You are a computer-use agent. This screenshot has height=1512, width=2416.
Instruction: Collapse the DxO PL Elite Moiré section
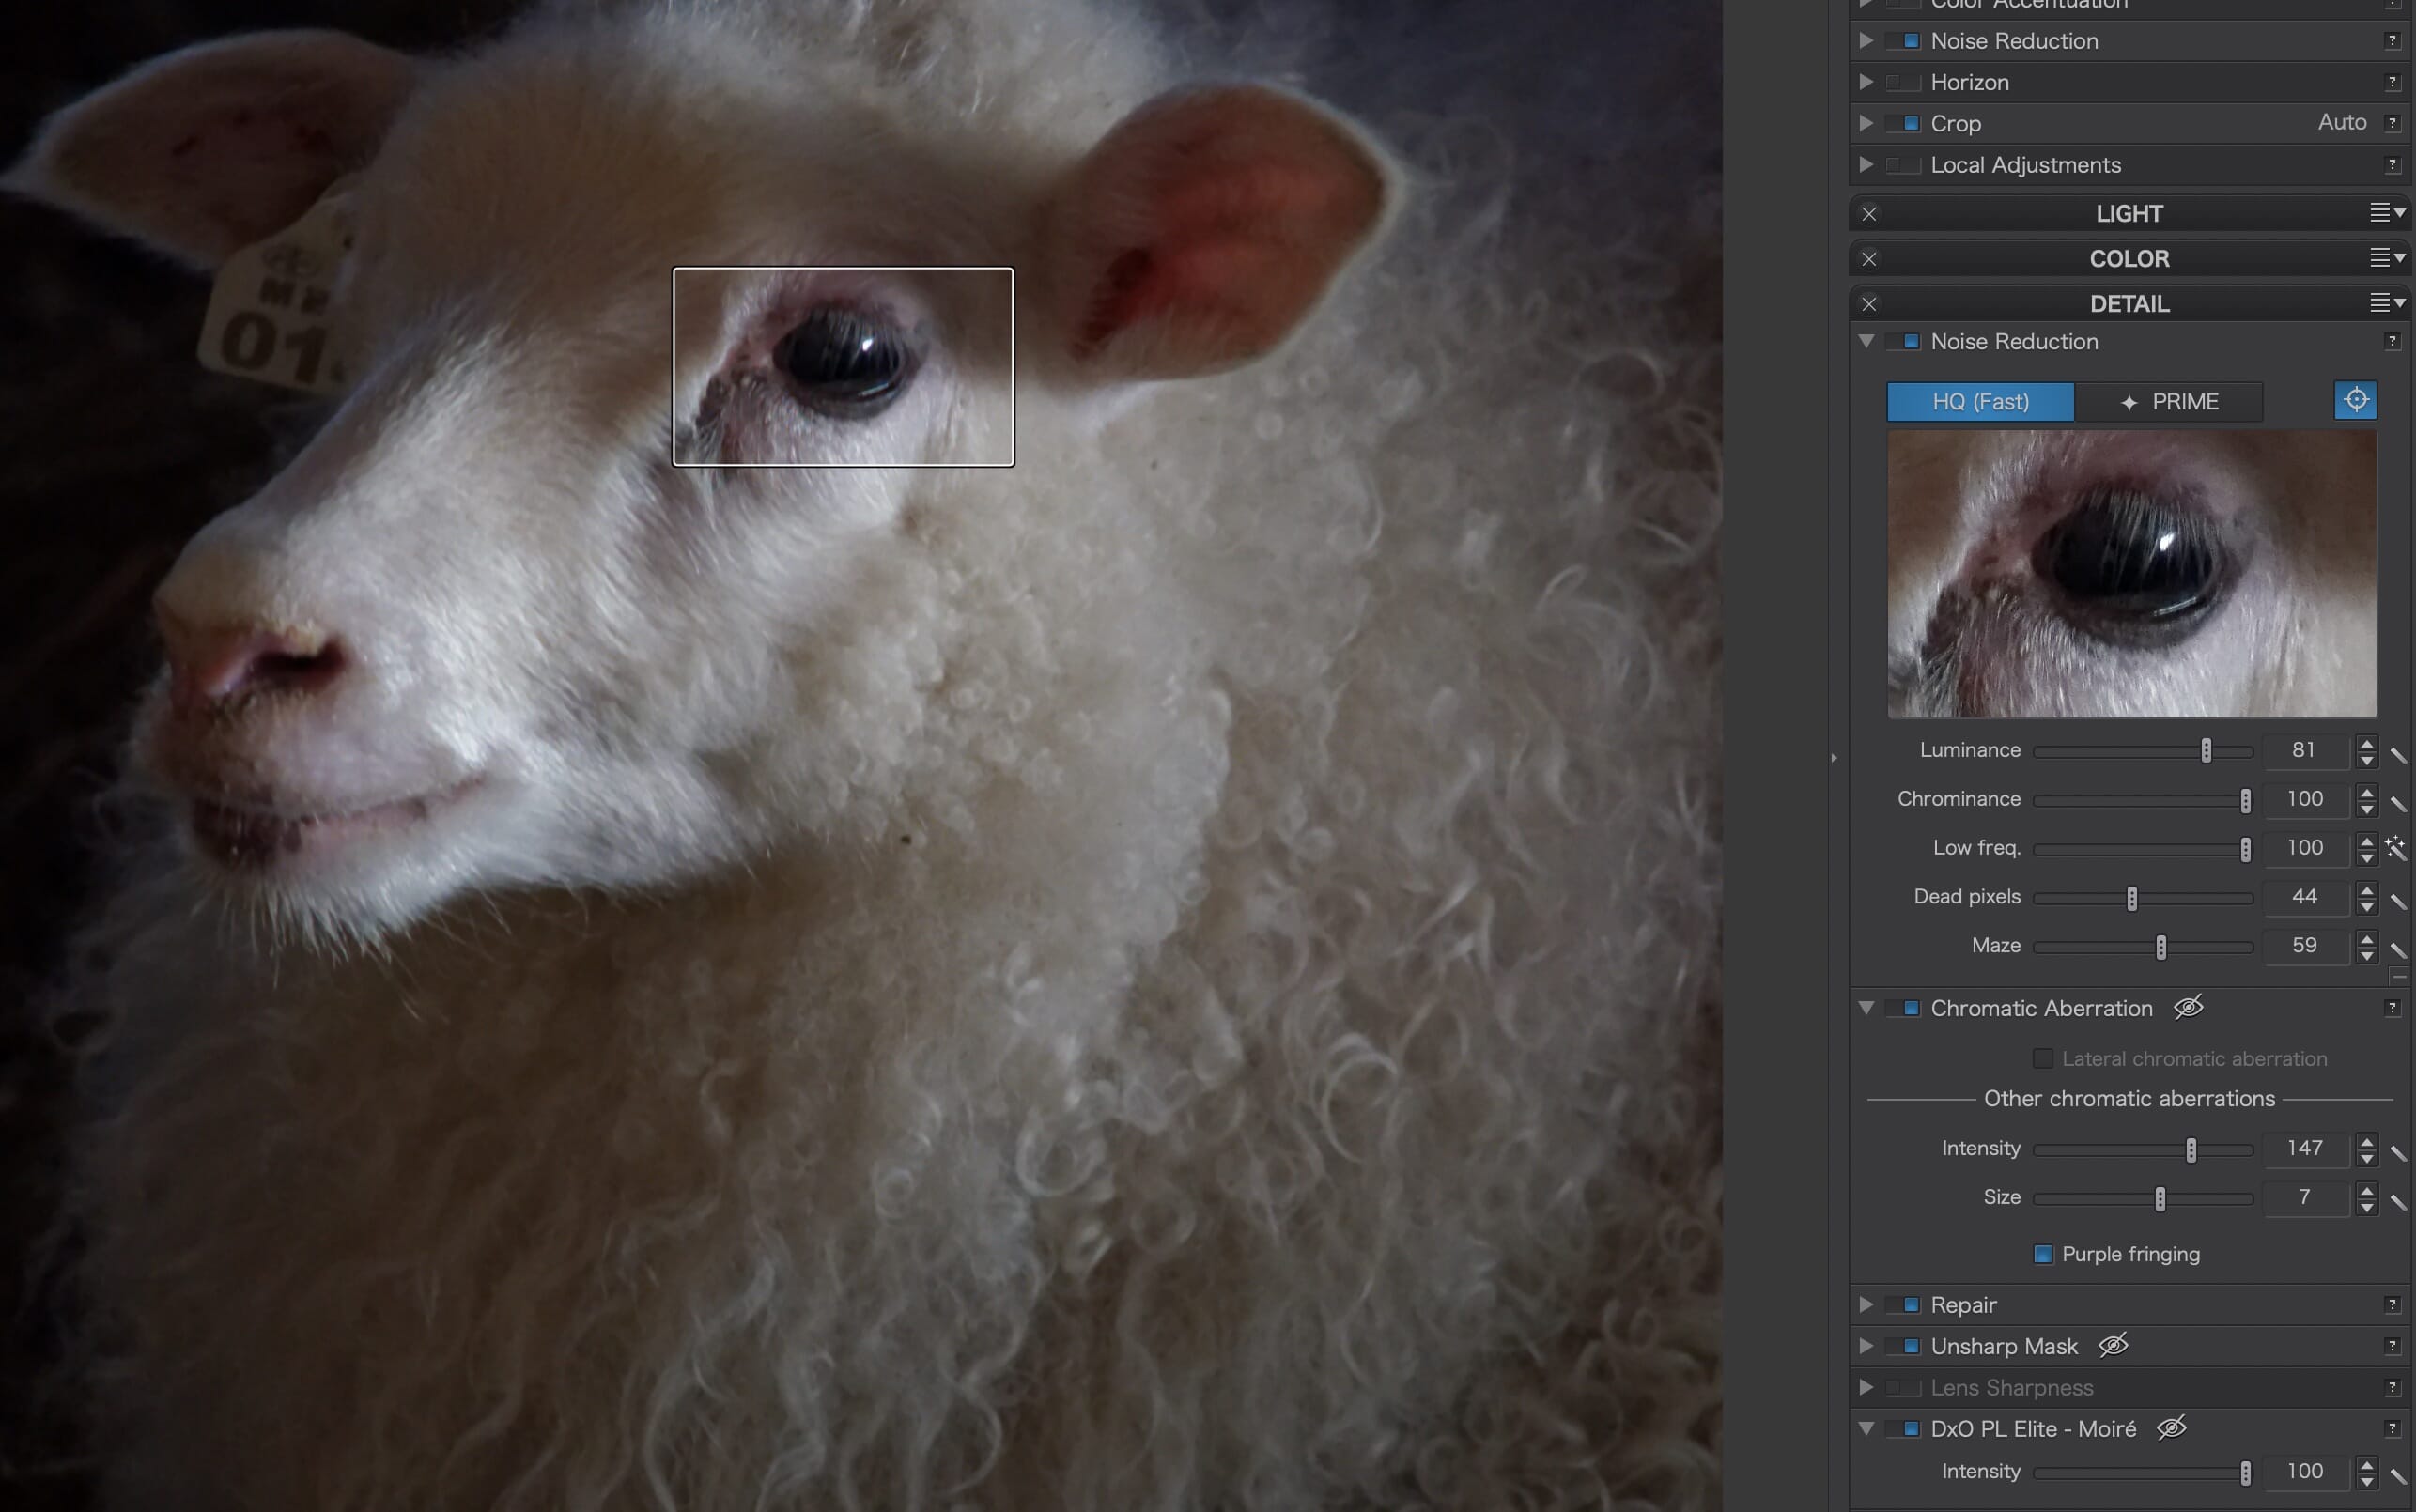[x=1866, y=1428]
